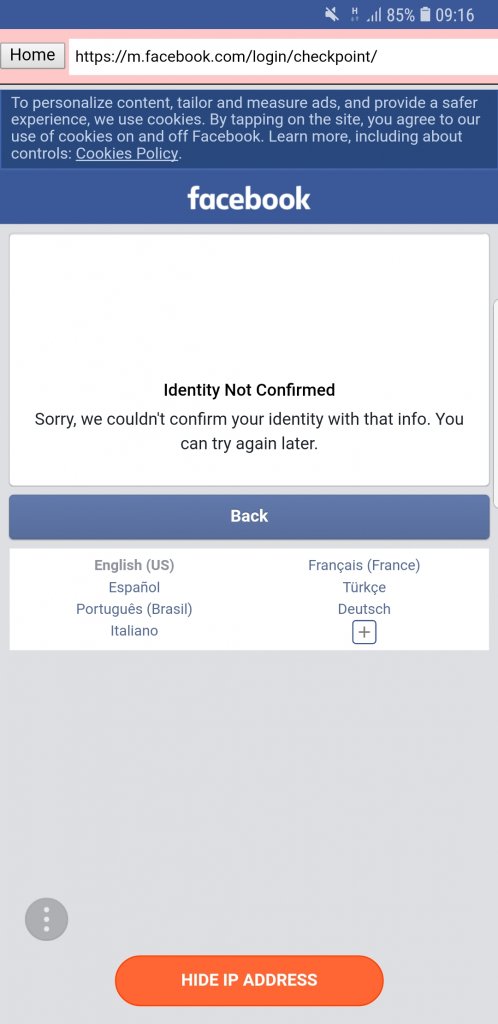The width and height of the screenshot is (498, 1024).
Task: Tap the HIDE IP ADDRESS button
Action: point(249,980)
